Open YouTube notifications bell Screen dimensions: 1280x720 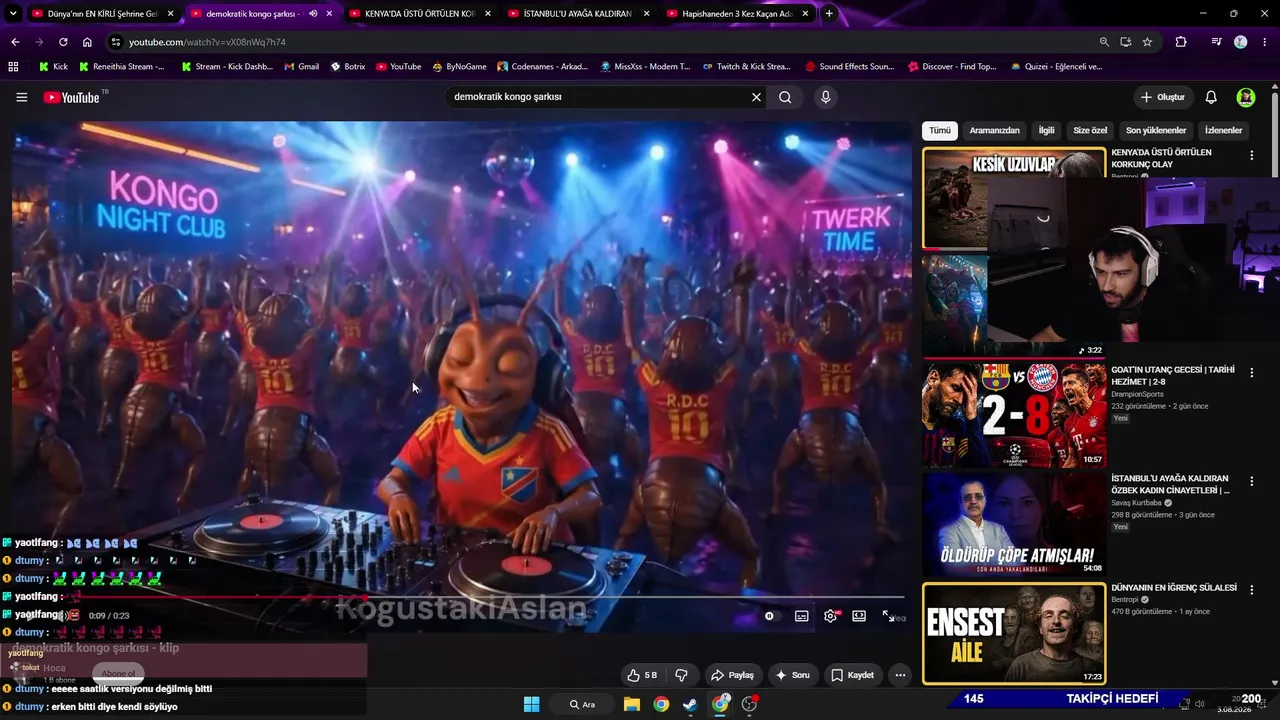click(1211, 97)
